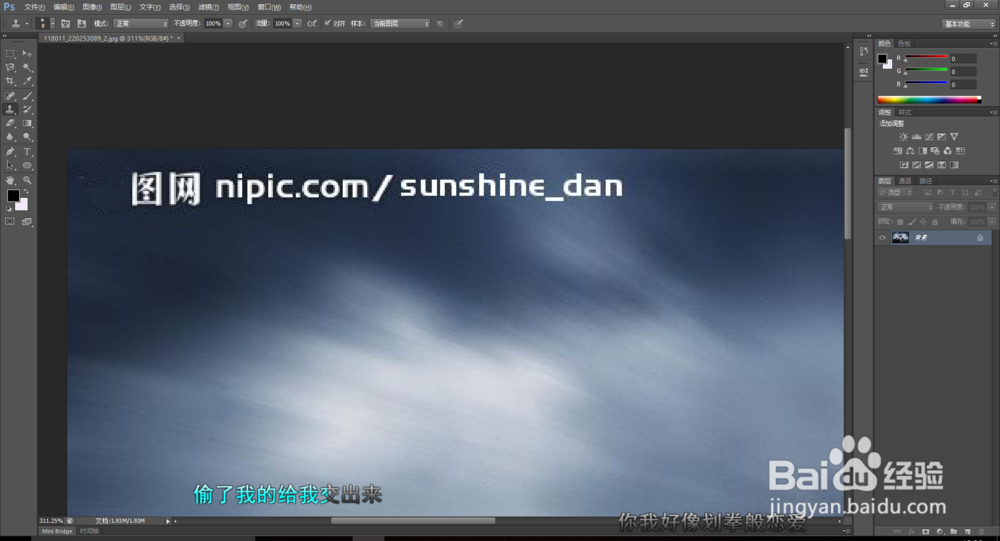Select the Crop tool

pos(10,82)
